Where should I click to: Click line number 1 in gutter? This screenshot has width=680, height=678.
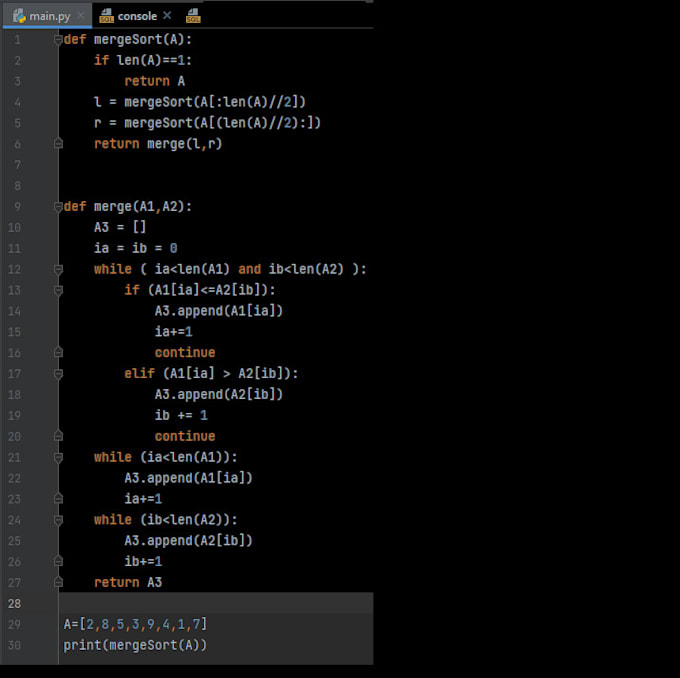coord(17,40)
